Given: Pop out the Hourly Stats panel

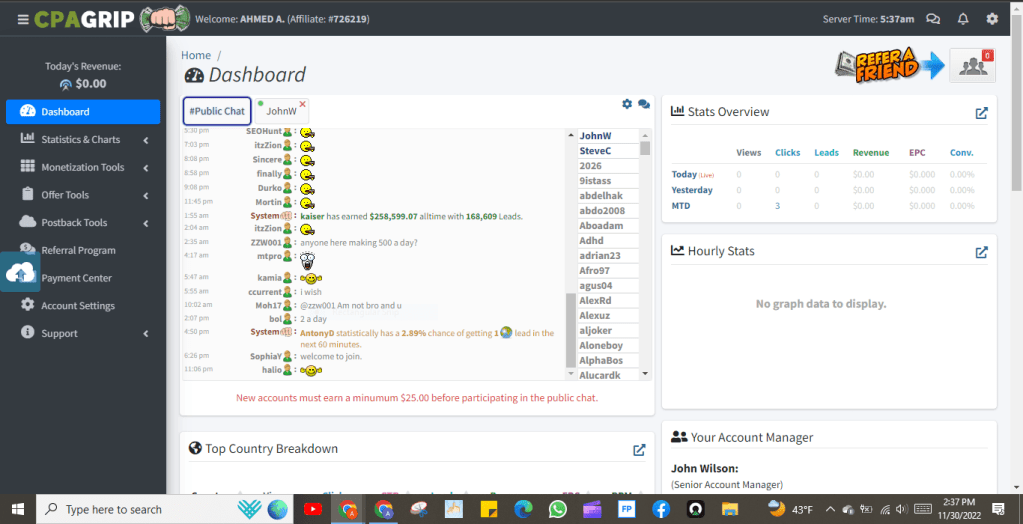Looking at the screenshot, I should point(981,252).
